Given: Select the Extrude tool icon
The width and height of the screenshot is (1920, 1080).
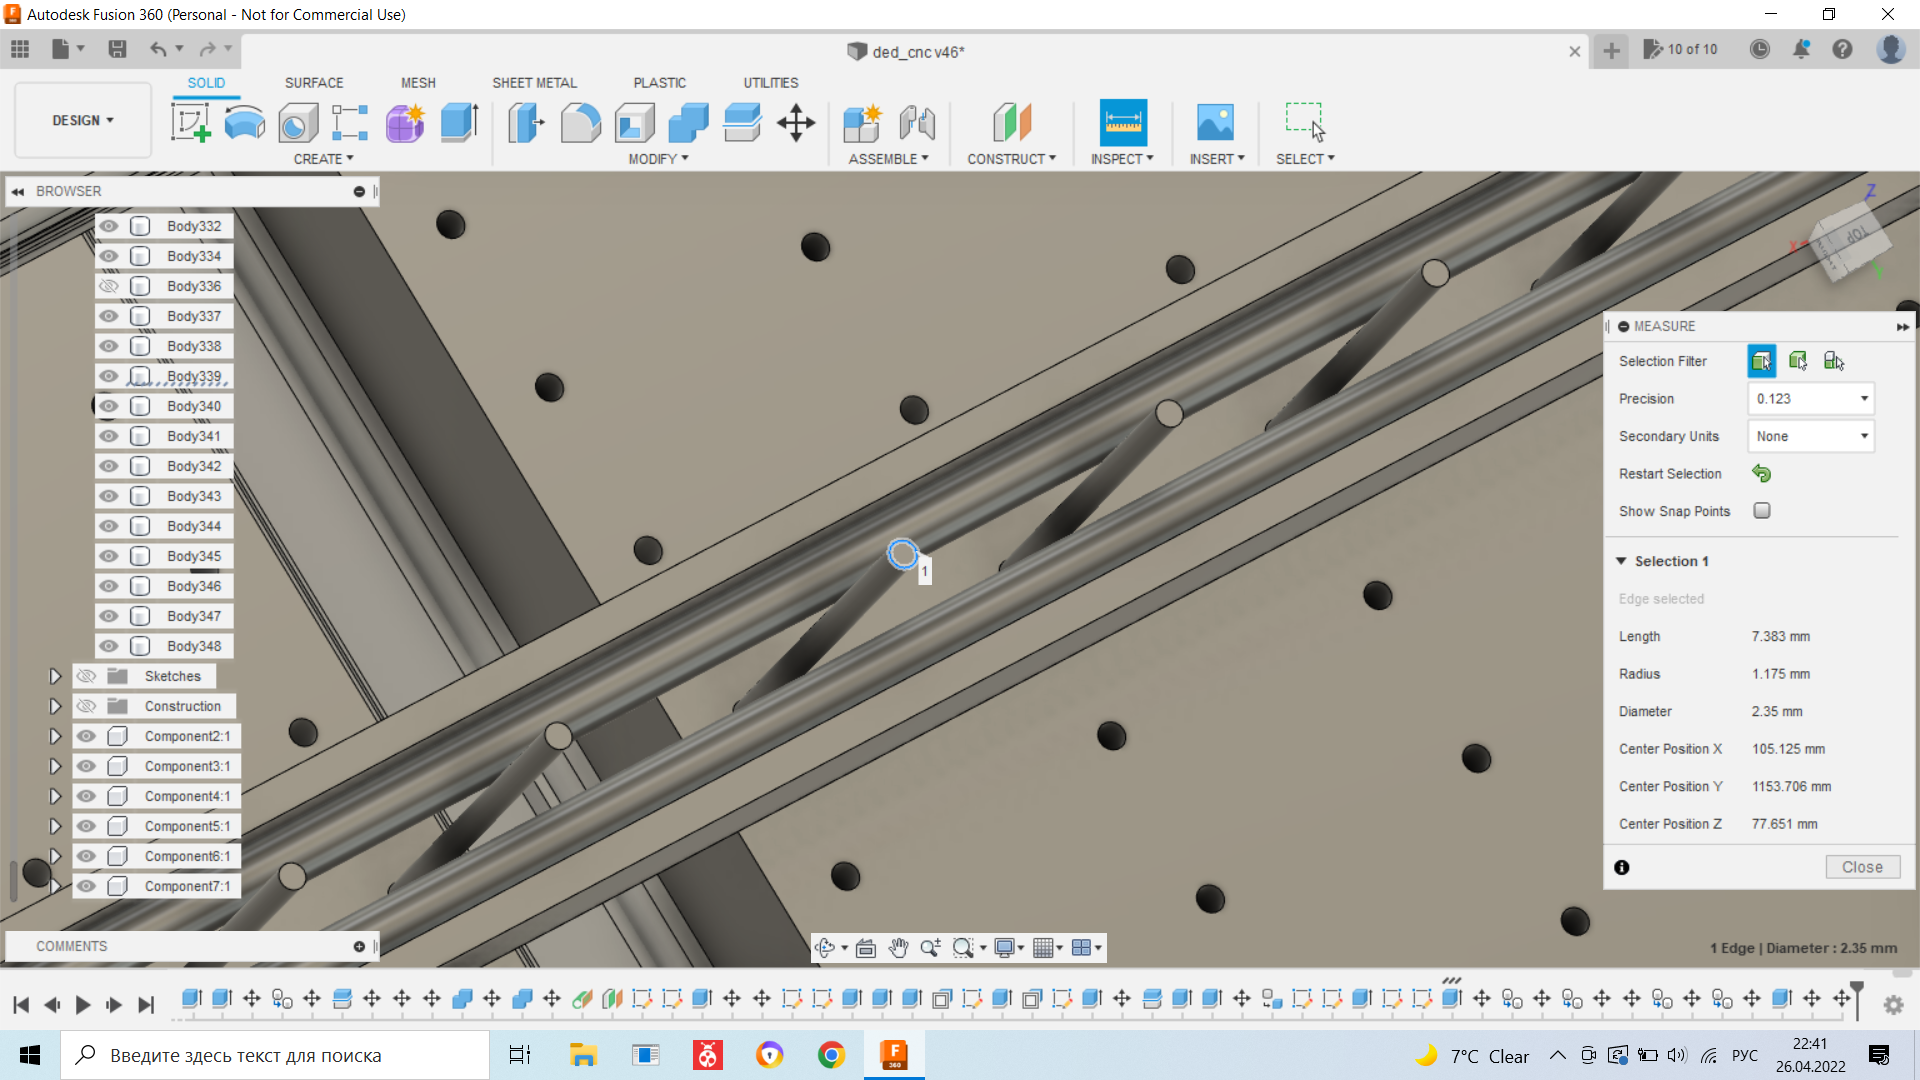Looking at the screenshot, I should coord(459,123).
